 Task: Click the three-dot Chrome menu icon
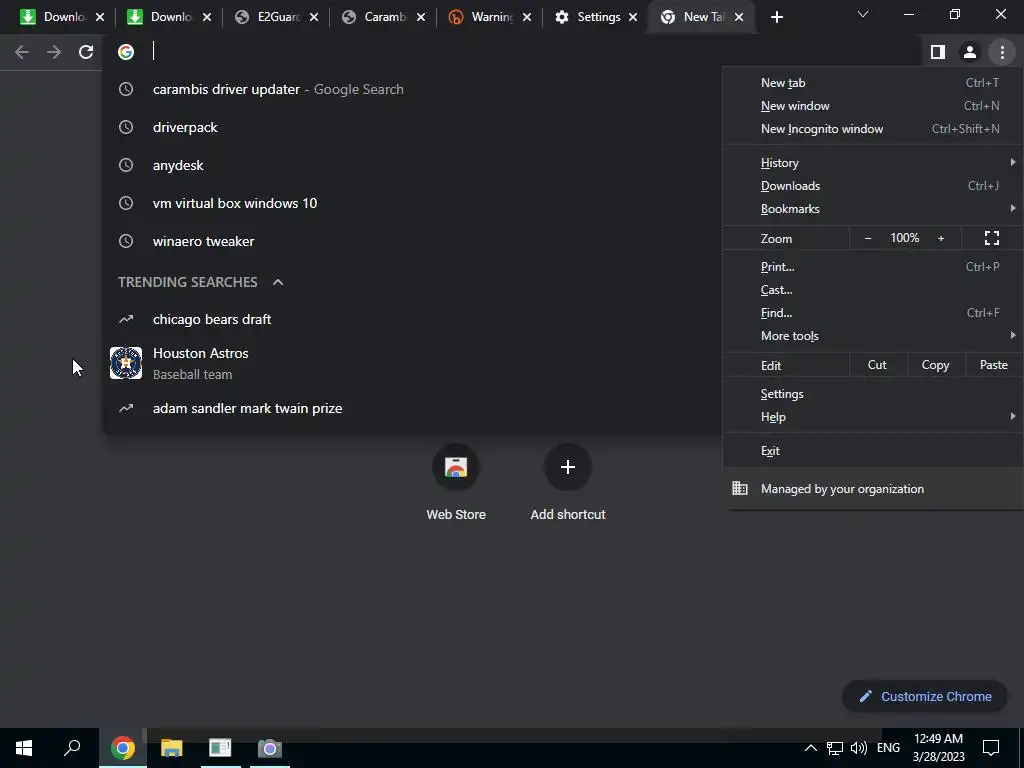(1002, 52)
